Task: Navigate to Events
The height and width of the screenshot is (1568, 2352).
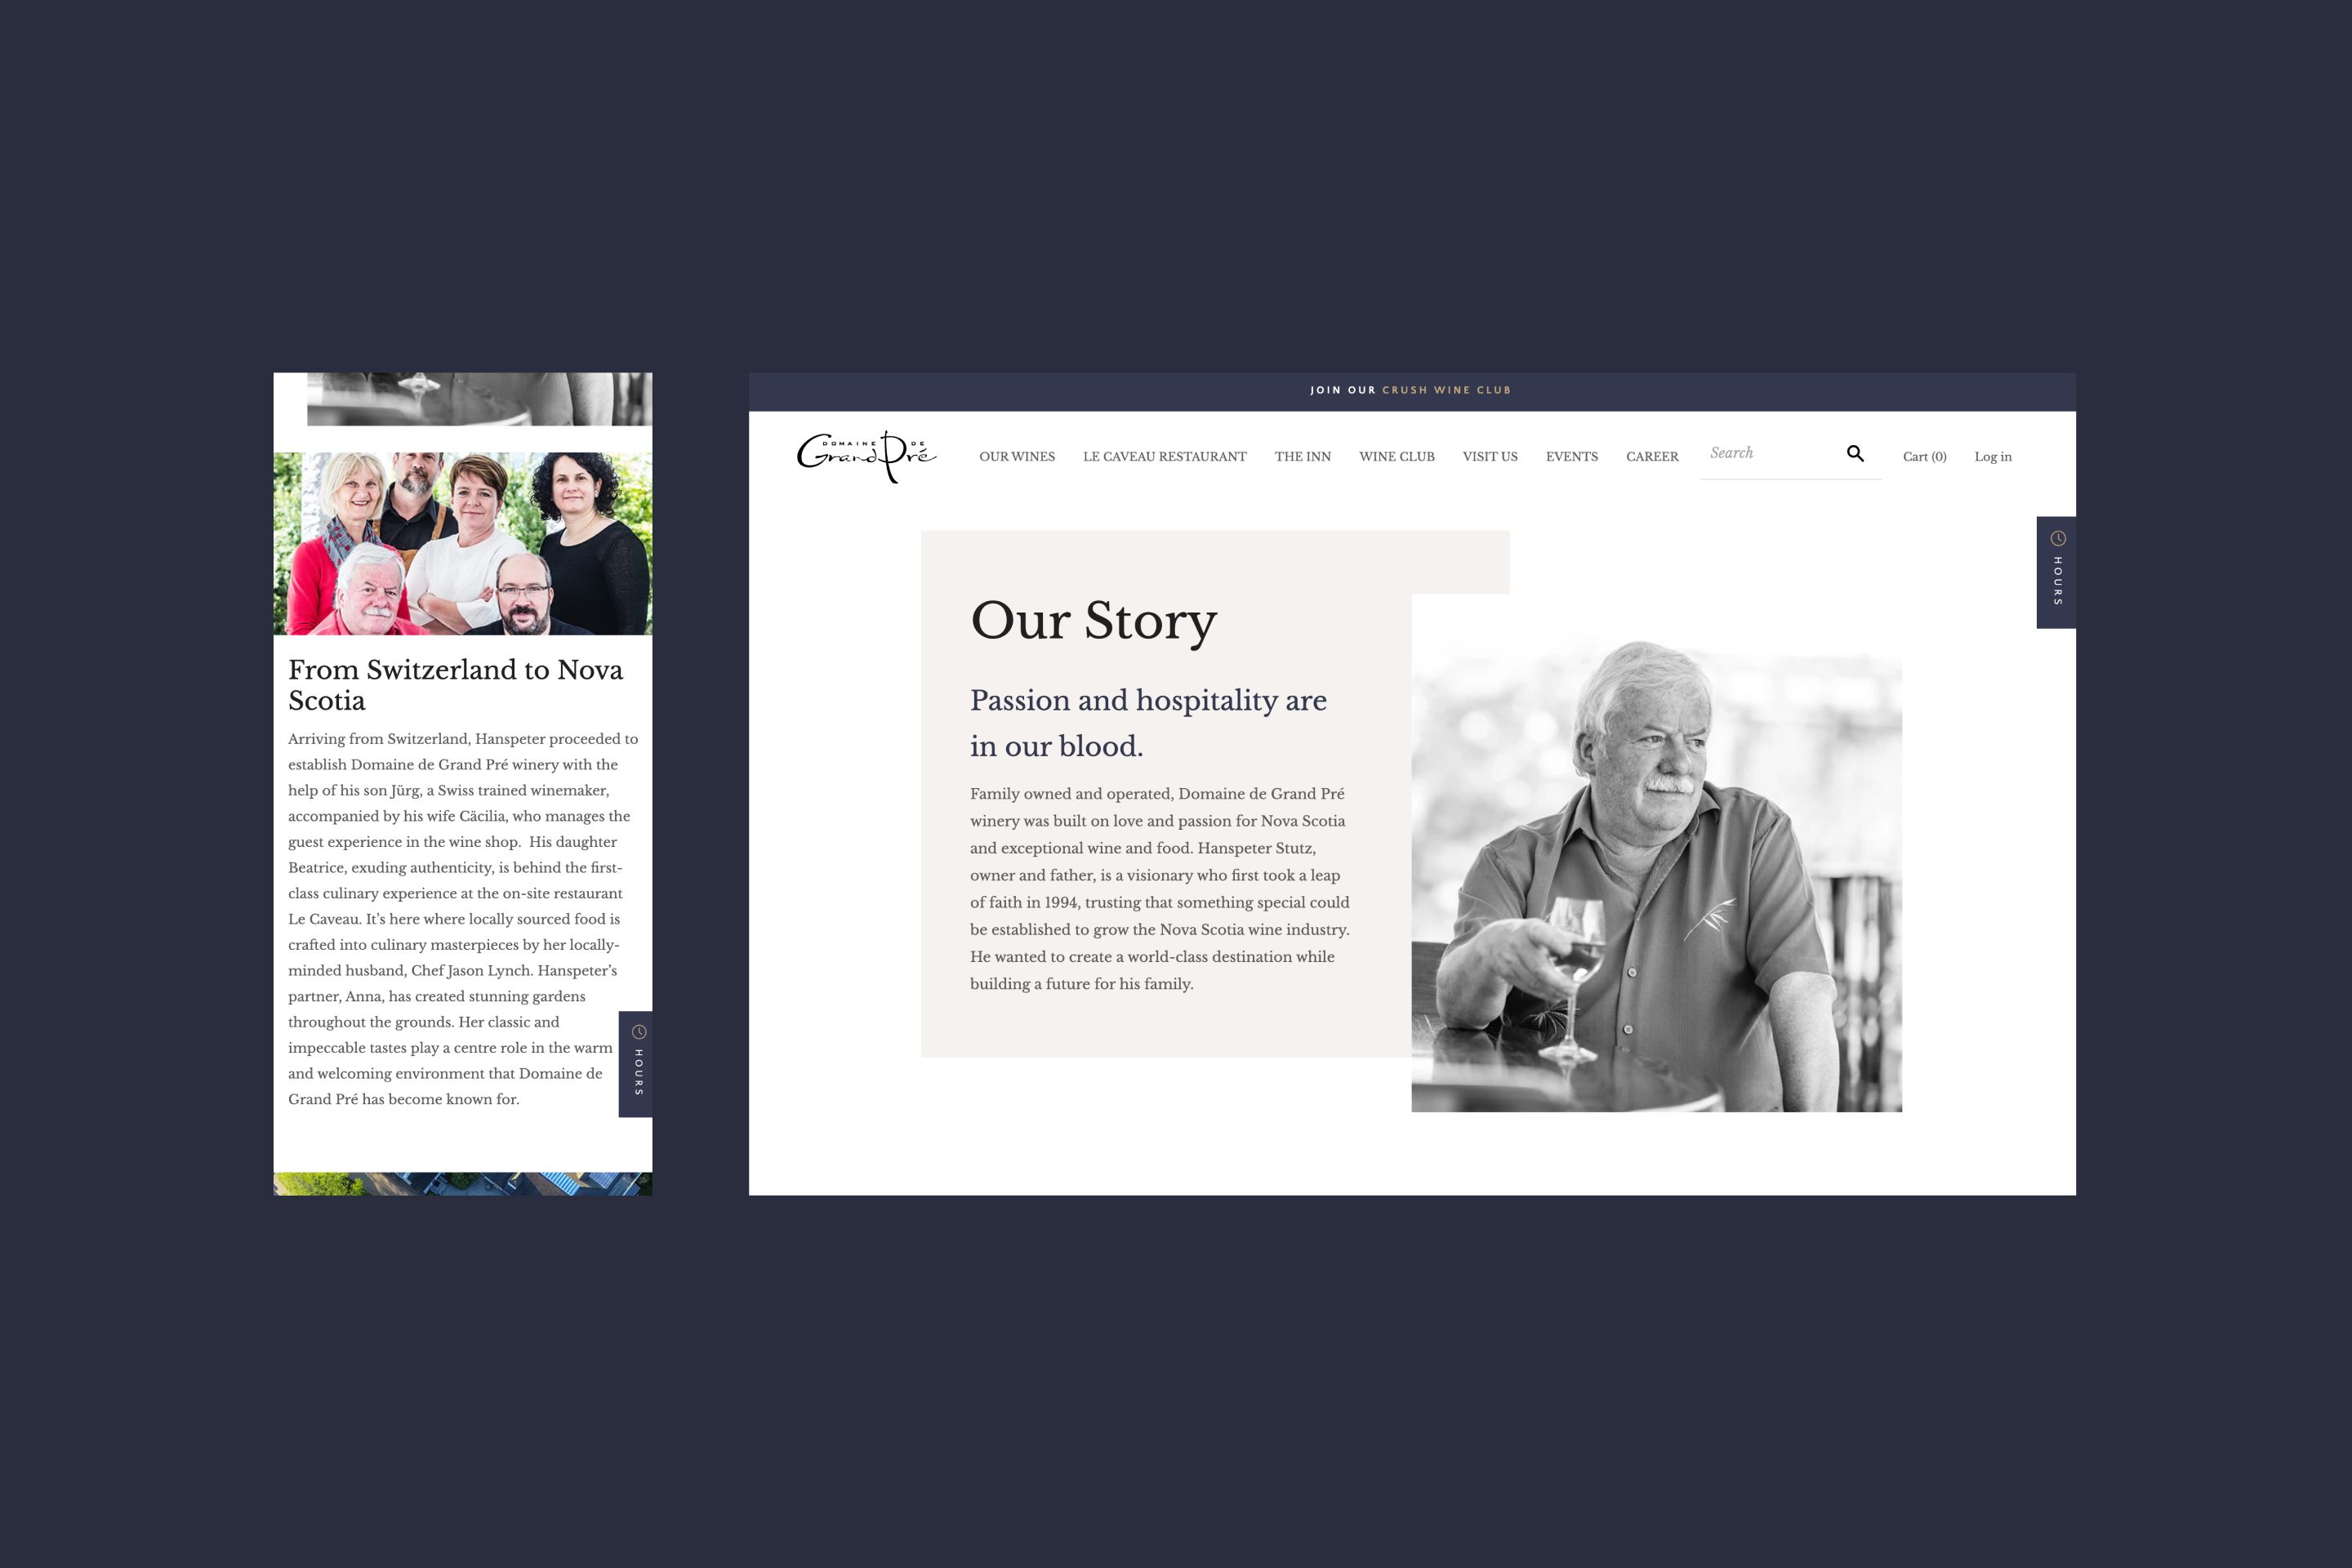Action: click(x=1572, y=457)
